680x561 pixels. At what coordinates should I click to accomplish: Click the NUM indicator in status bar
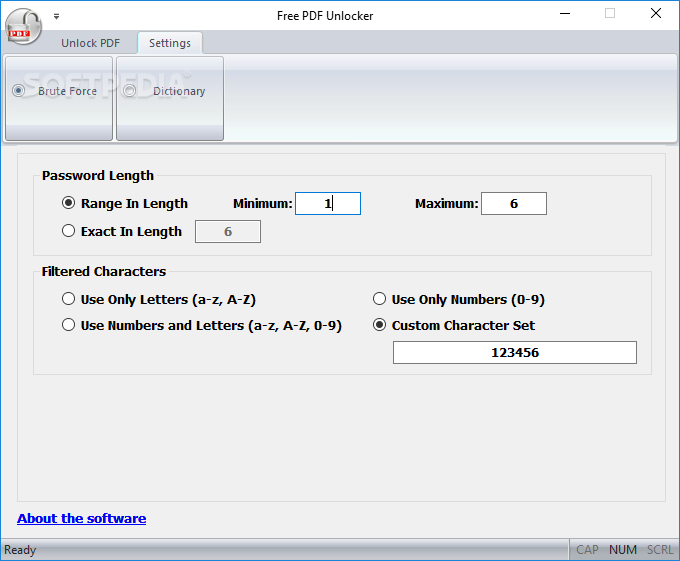point(623,550)
